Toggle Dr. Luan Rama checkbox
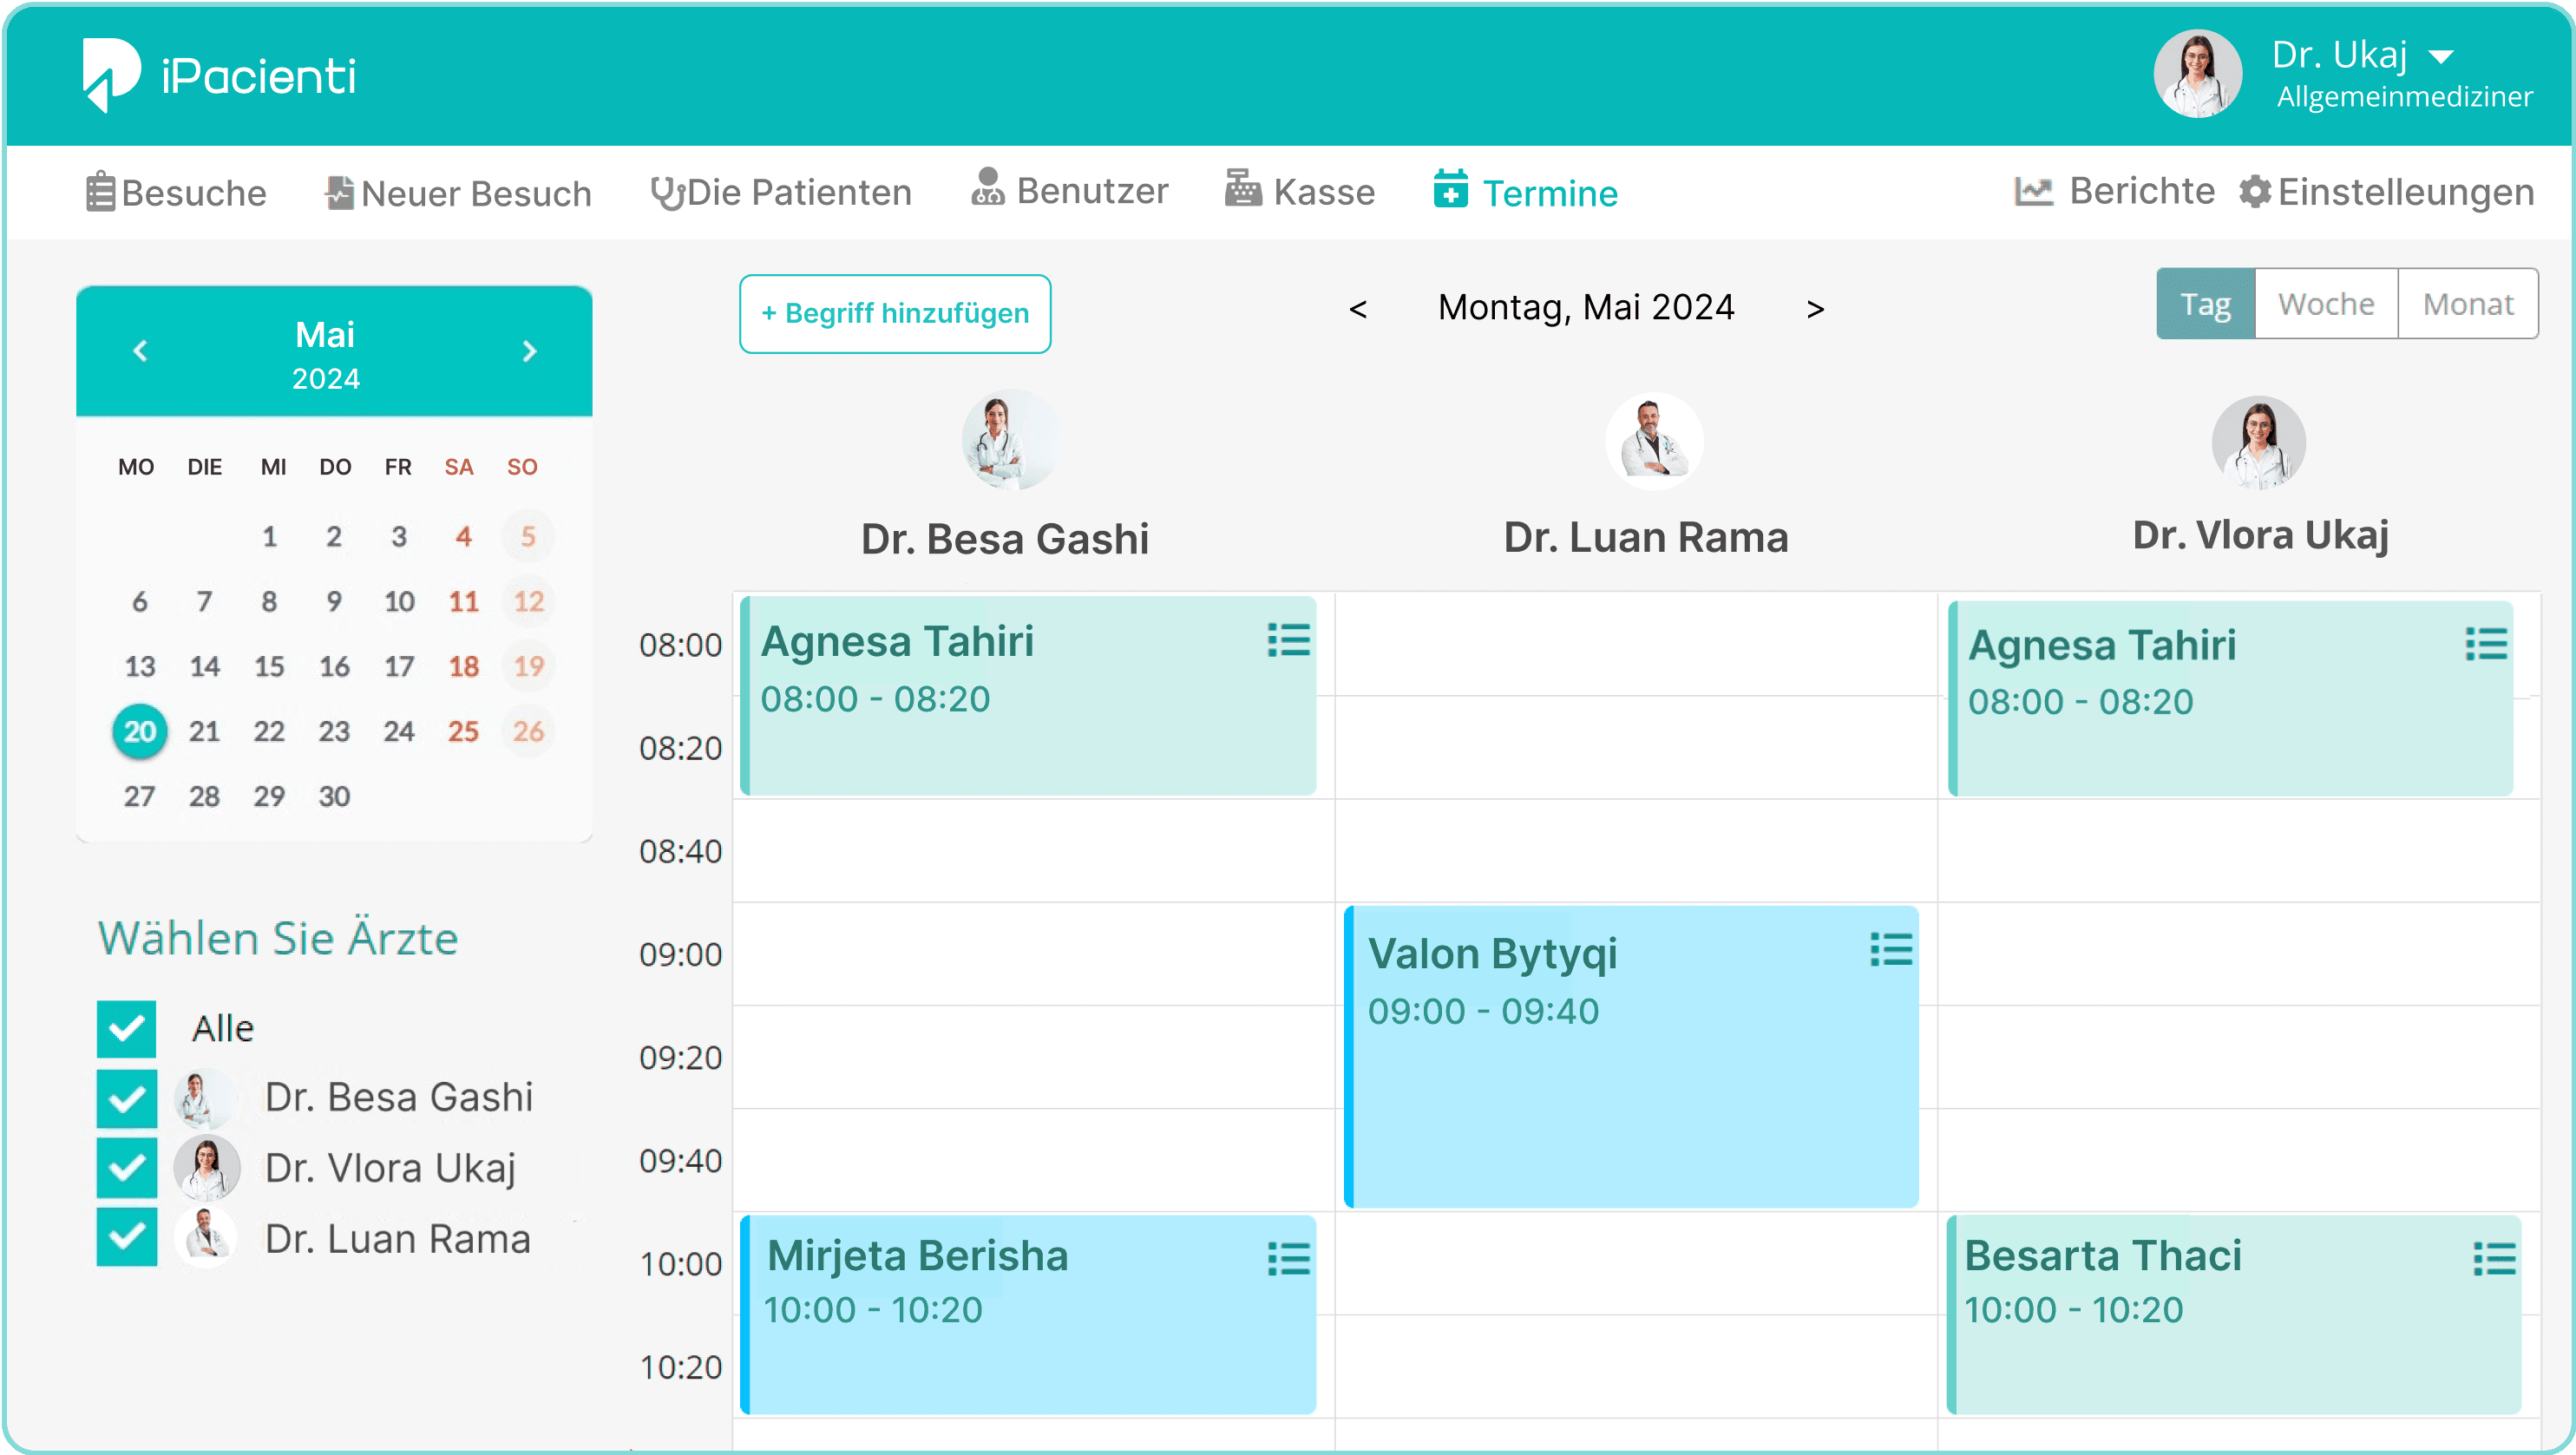 (x=126, y=1237)
